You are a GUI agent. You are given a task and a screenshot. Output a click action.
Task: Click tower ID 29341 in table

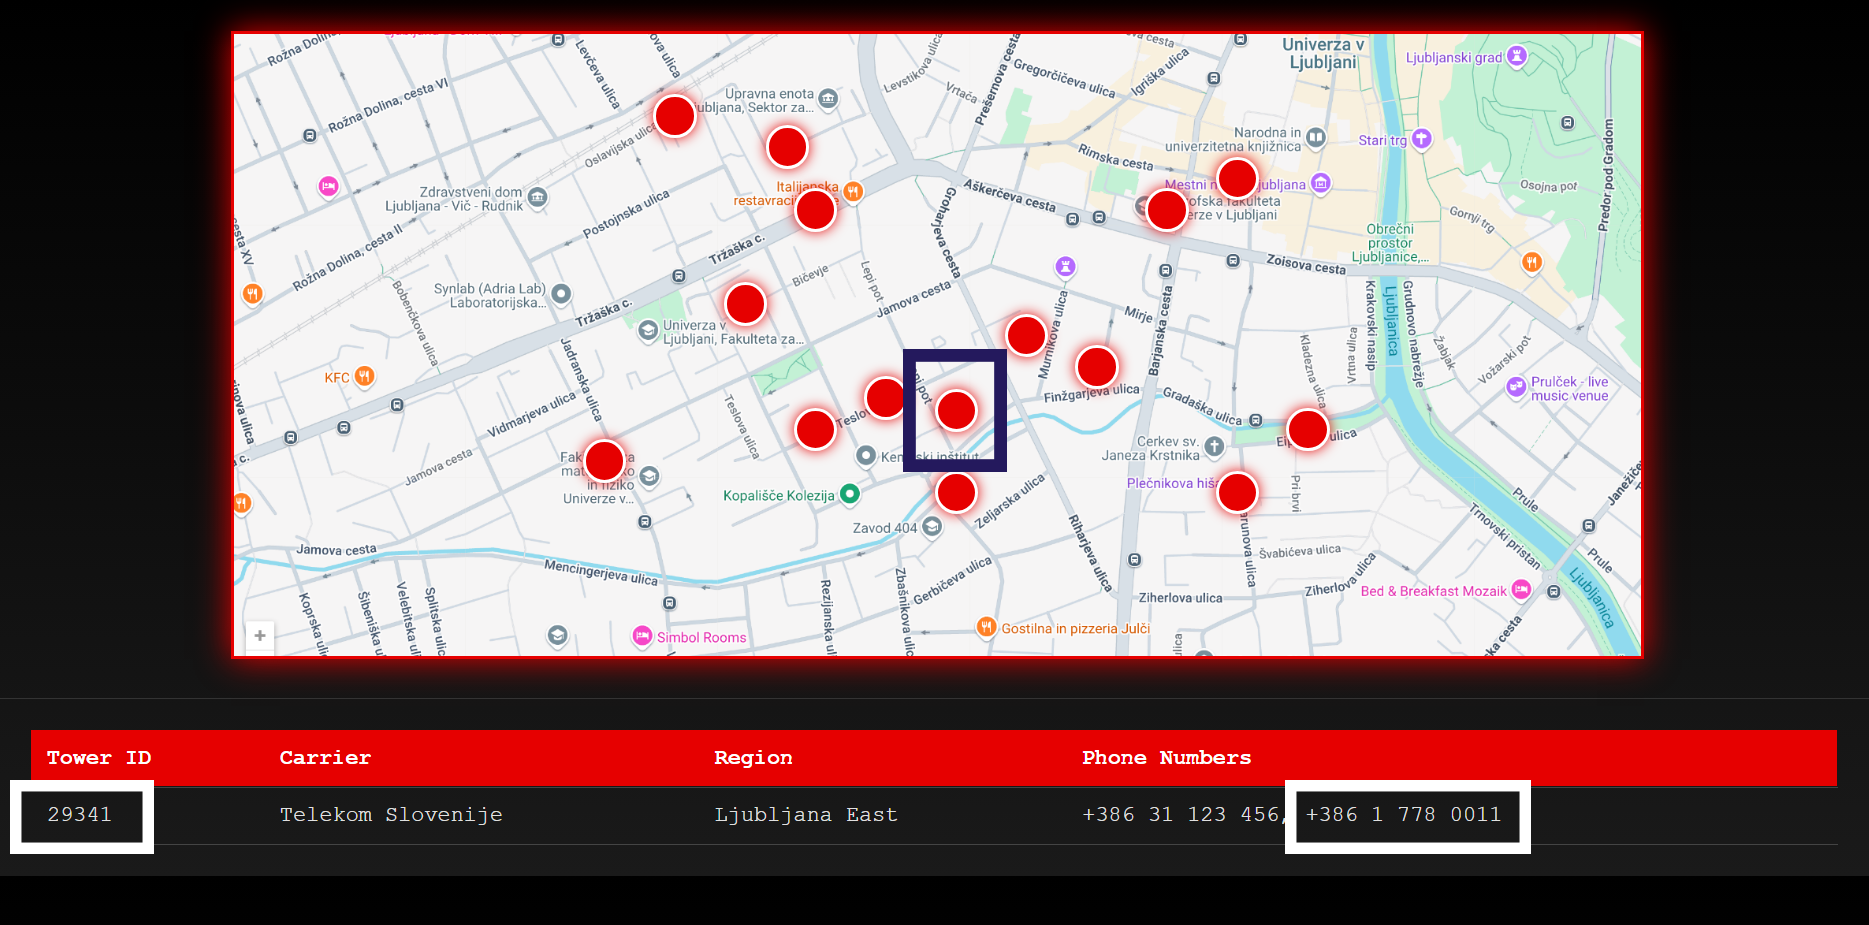point(80,815)
